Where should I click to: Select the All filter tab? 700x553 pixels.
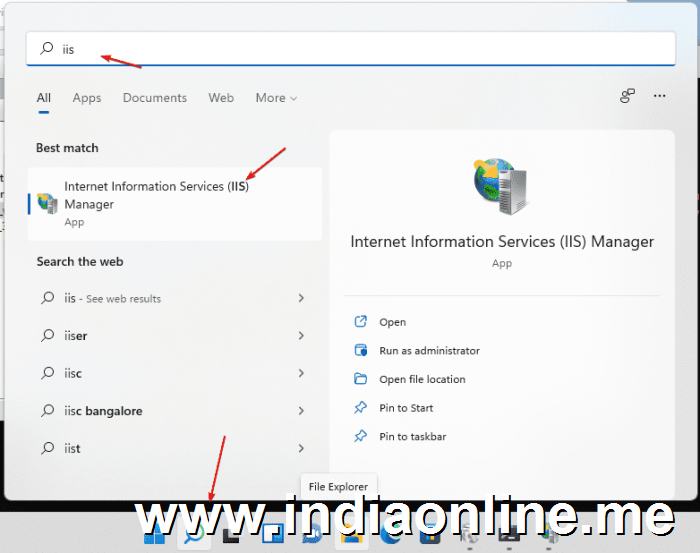[x=44, y=98]
